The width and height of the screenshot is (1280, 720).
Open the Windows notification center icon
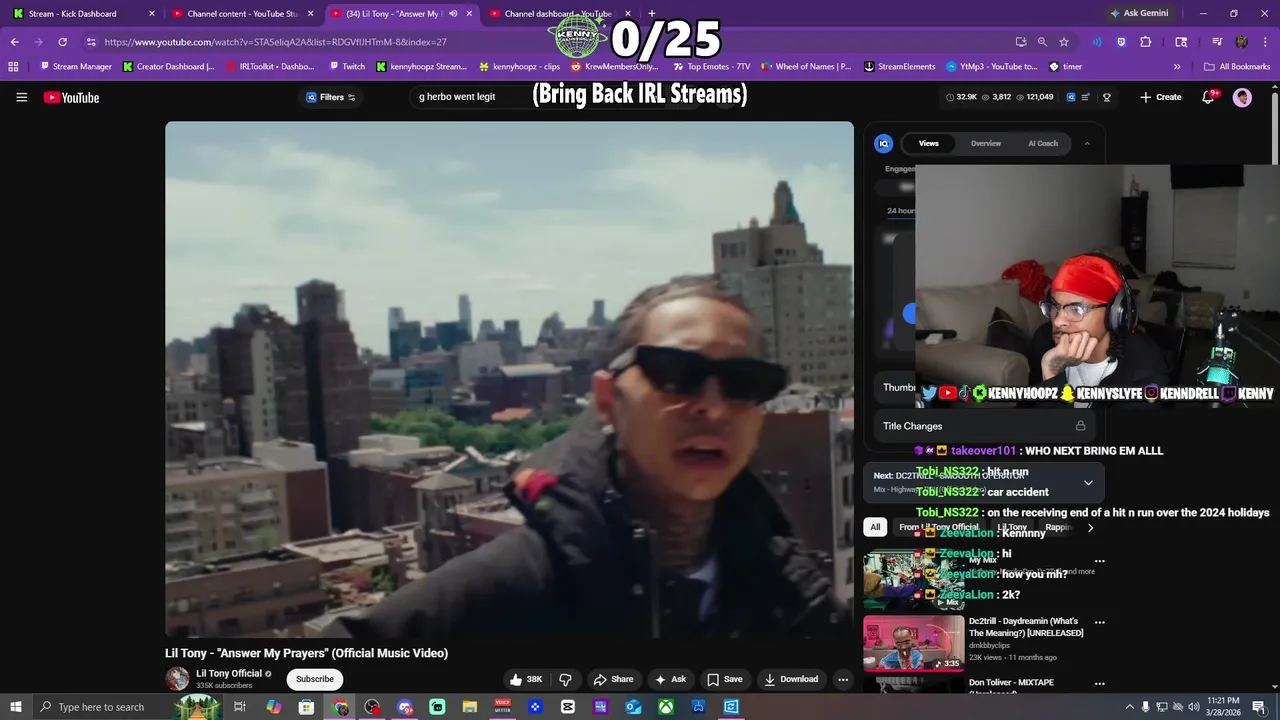pos(1259,707)
